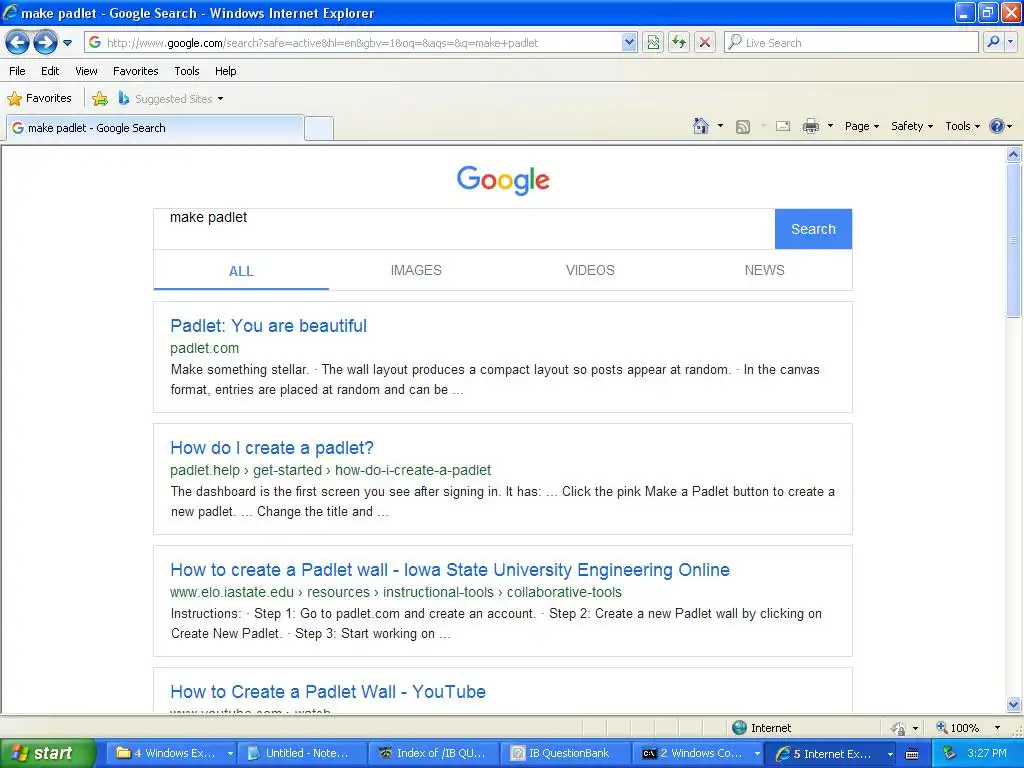Open the Tools menu in menu bar
Image resolution: width=1024 pixels, height=768 pixels.
point(187,71)
